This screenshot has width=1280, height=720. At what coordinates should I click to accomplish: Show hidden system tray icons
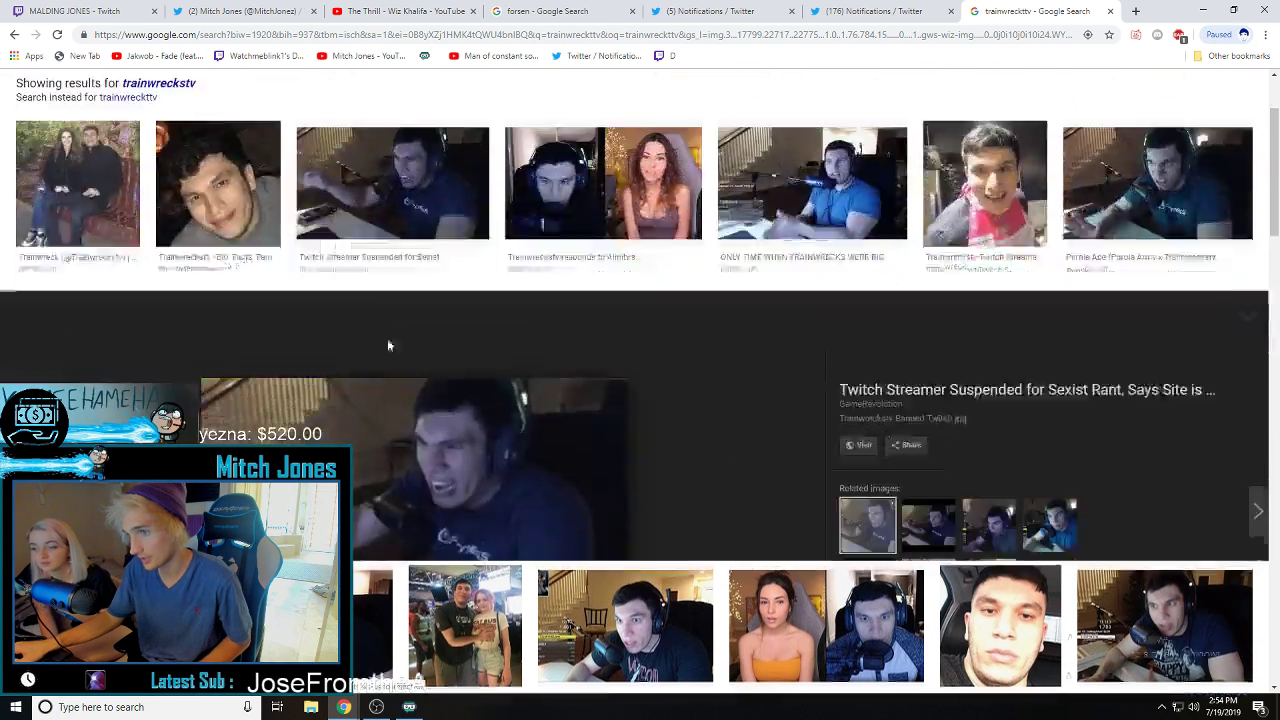[x=1161, y=707]
